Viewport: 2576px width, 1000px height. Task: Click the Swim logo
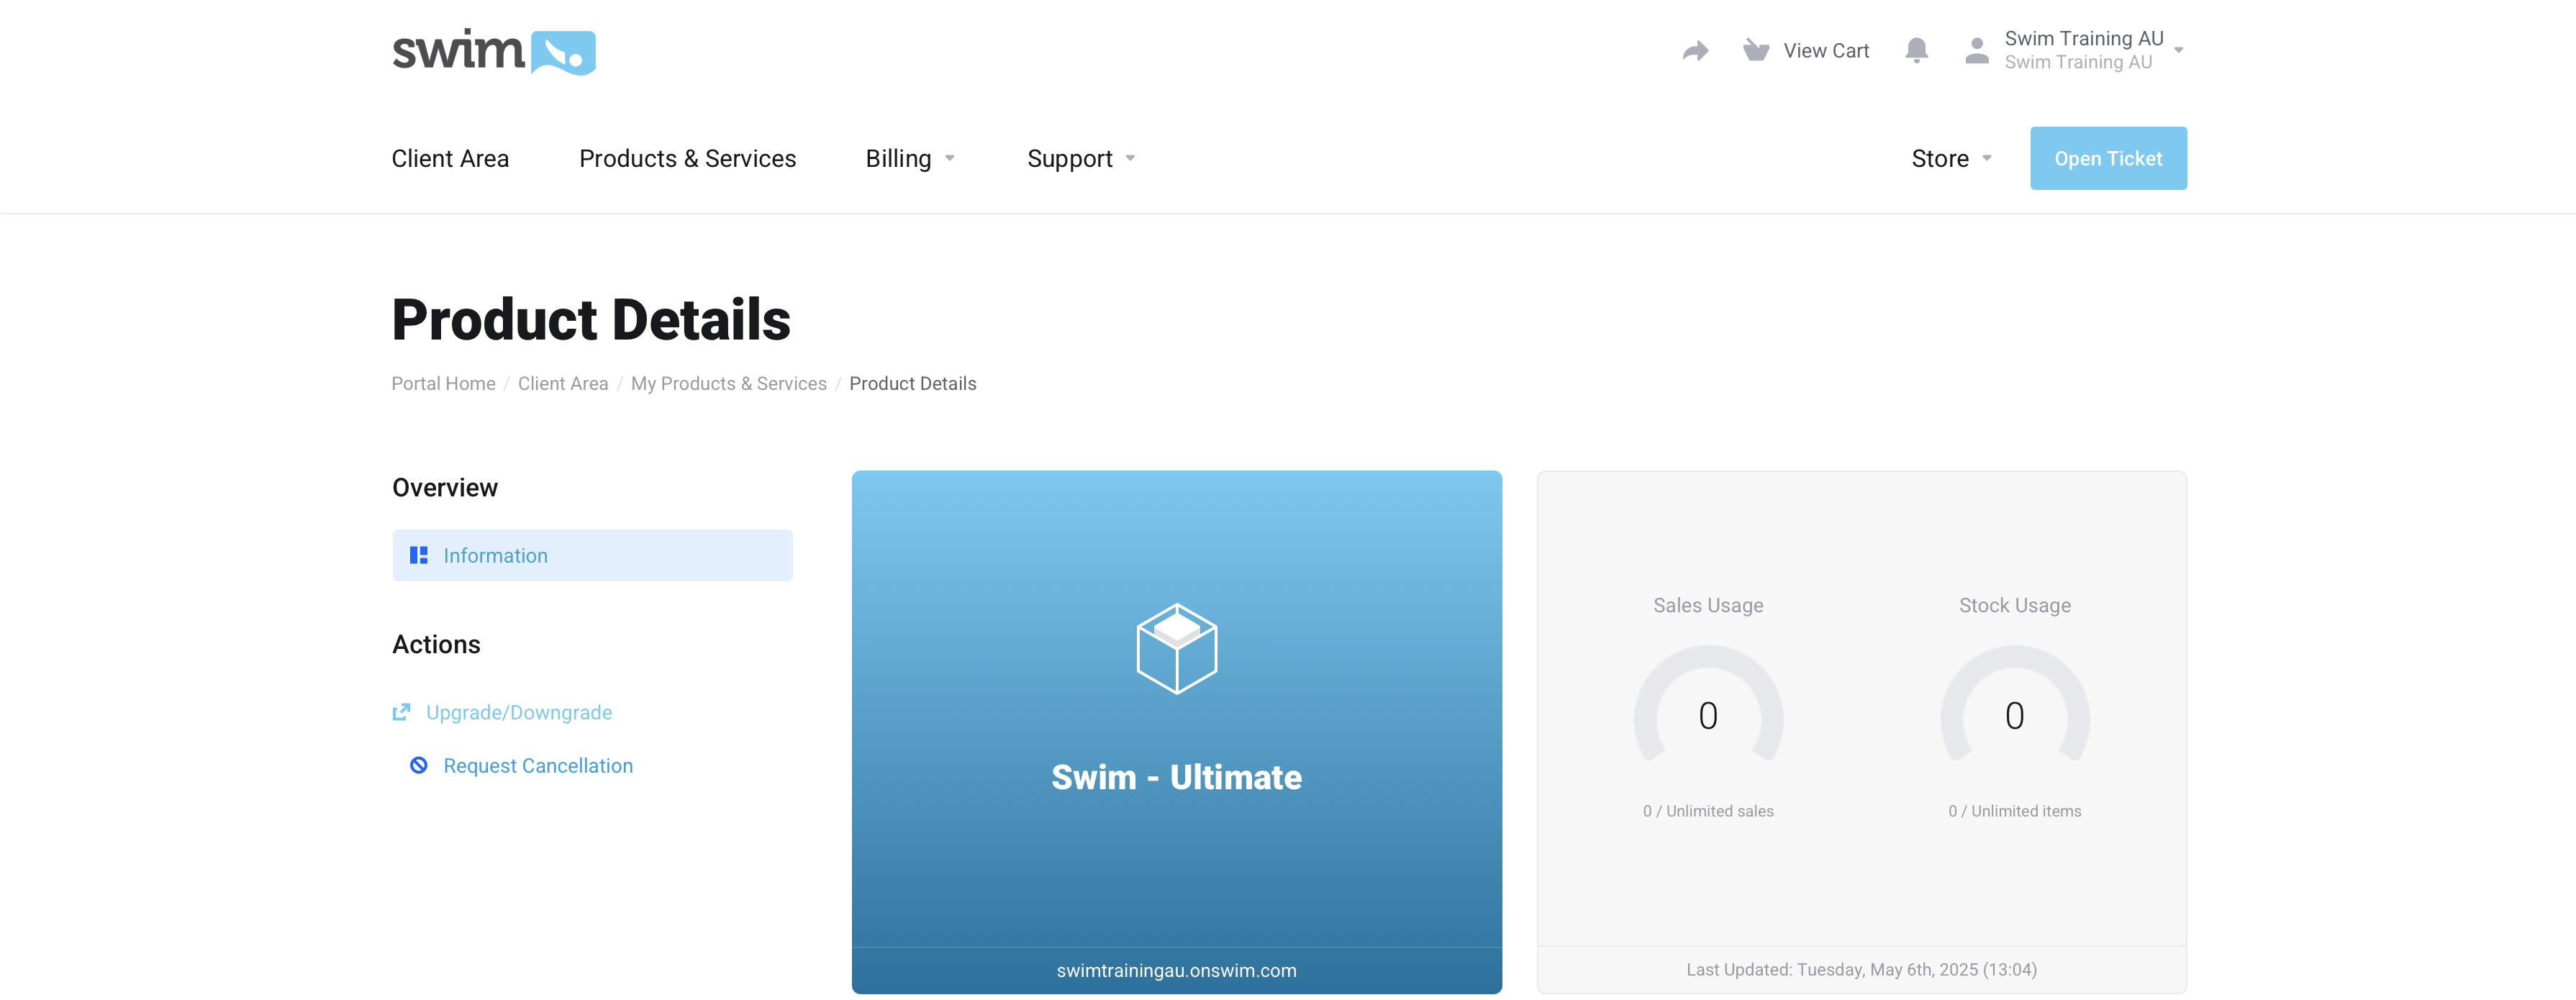click(x=494, y=52)
